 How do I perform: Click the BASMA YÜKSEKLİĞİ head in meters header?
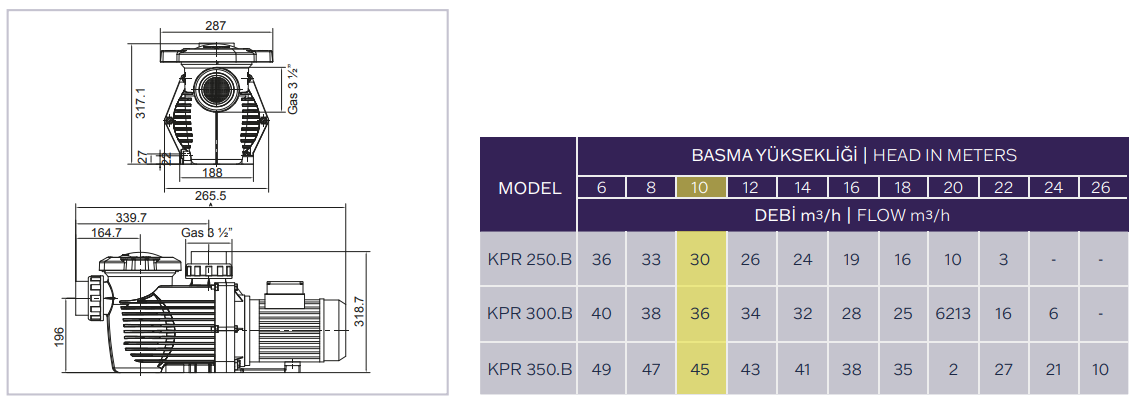854,155
